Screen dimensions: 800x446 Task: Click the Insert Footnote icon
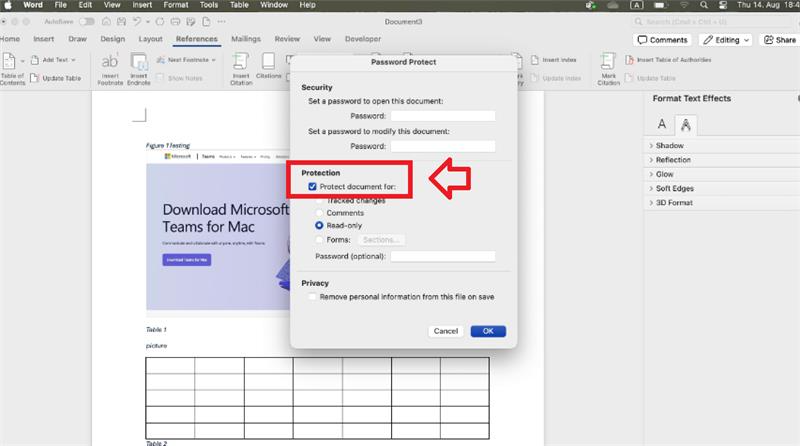(x=110, y=62)
